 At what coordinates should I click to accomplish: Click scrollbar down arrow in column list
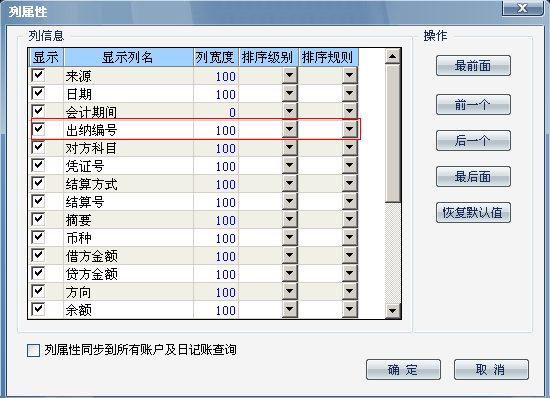point(393,310)
